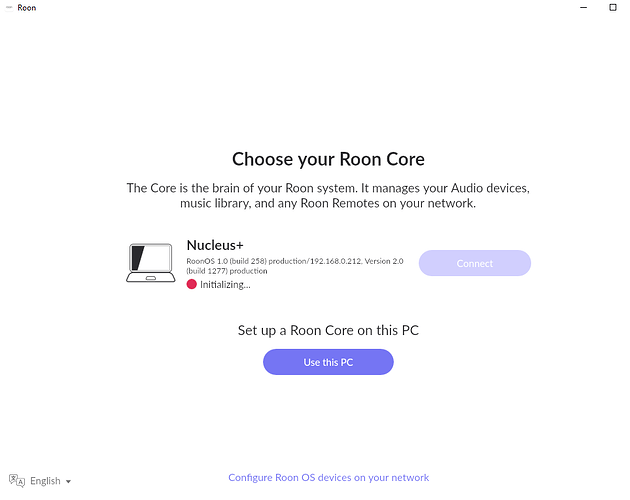Click the Choose your Roon Core heading

point(328,159)
